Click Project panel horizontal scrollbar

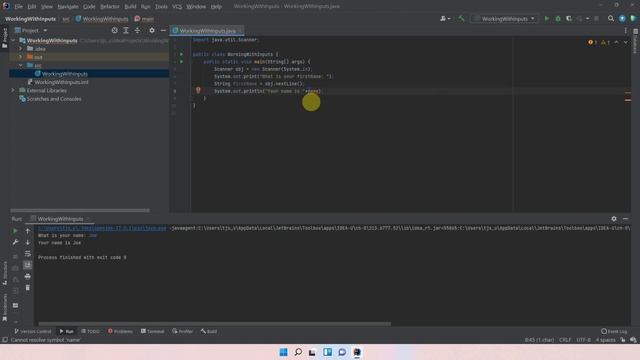coord(80,210)
